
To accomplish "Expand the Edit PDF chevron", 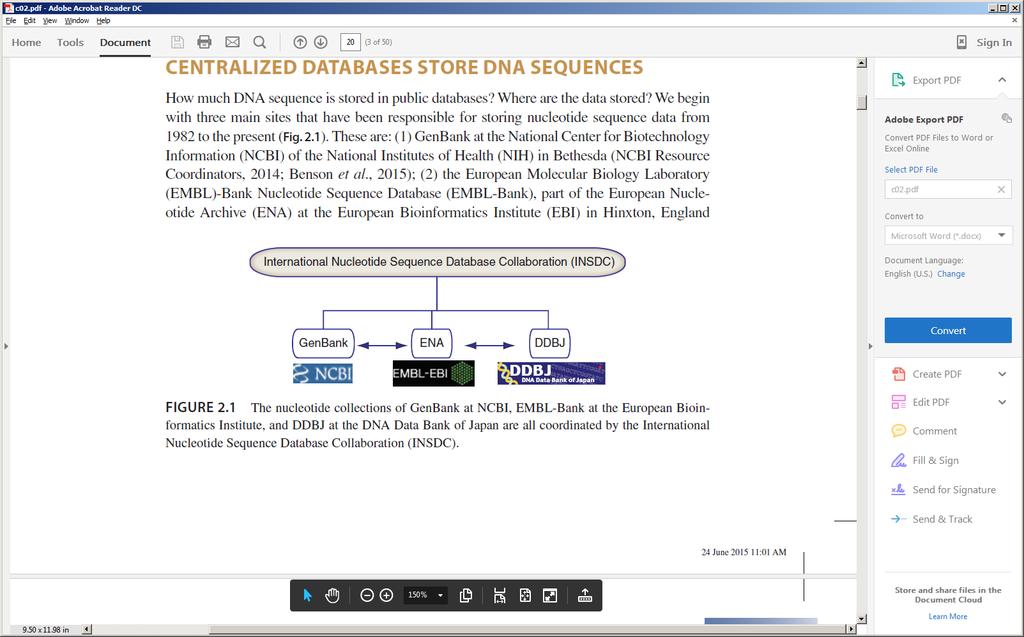I will coord(1002,402).
